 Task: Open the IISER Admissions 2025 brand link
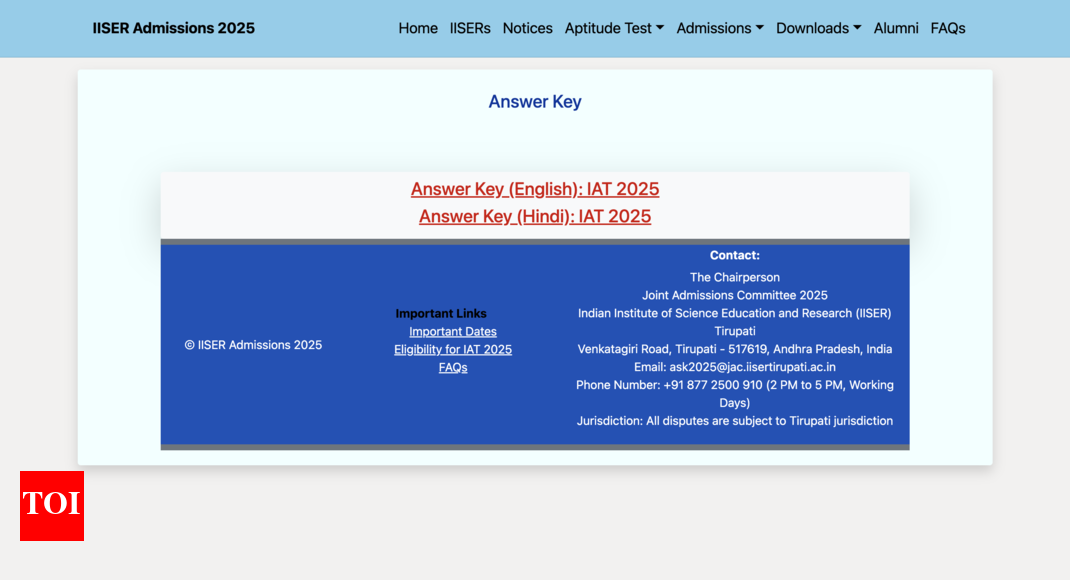(173, 28)
